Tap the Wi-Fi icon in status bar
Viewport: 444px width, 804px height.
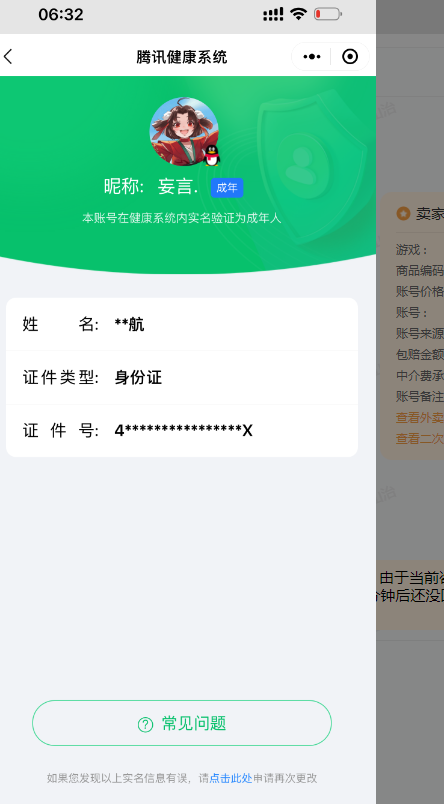pos(298,14)
